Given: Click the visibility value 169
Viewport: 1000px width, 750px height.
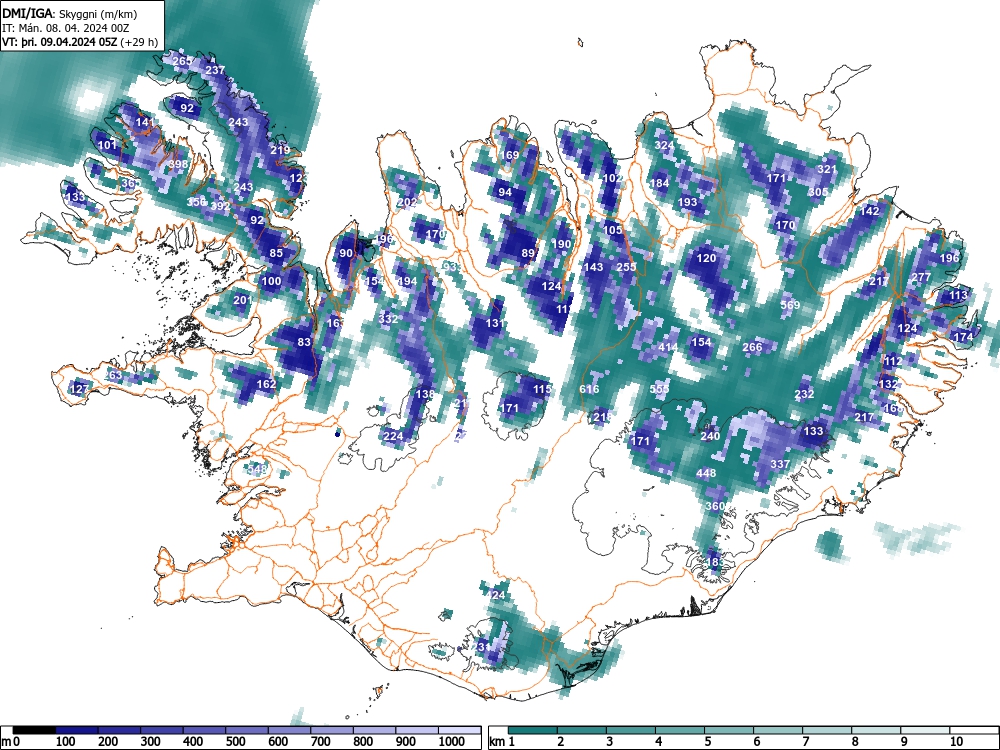Looking at the screenshot, I should pos(510,155).
